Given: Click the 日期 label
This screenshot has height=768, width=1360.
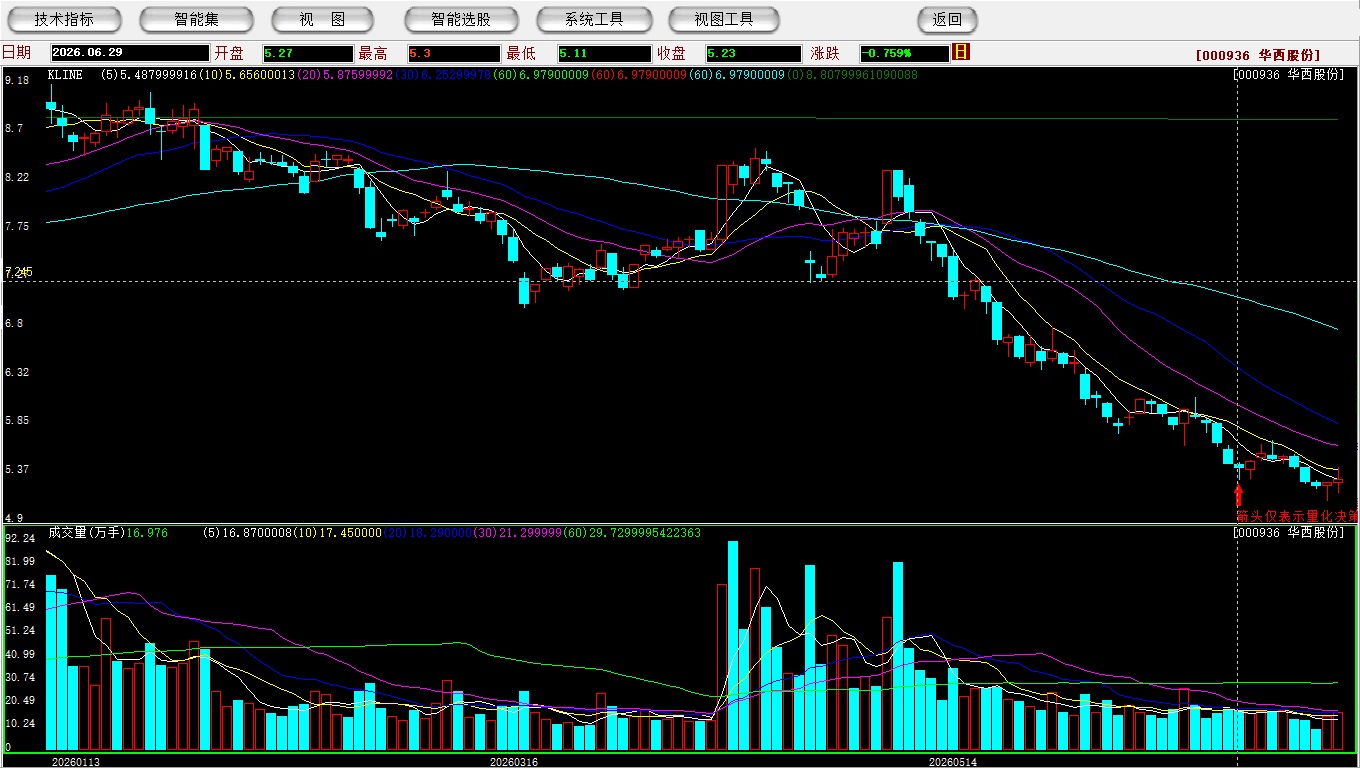Looking at the screenshot, I should (16, 53).
